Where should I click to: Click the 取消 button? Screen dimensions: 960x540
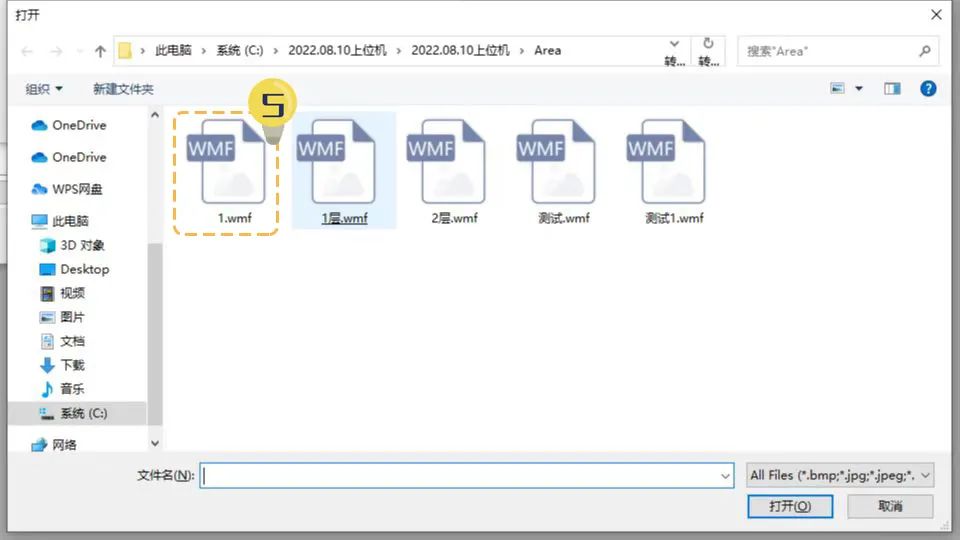tap(890, 507)
